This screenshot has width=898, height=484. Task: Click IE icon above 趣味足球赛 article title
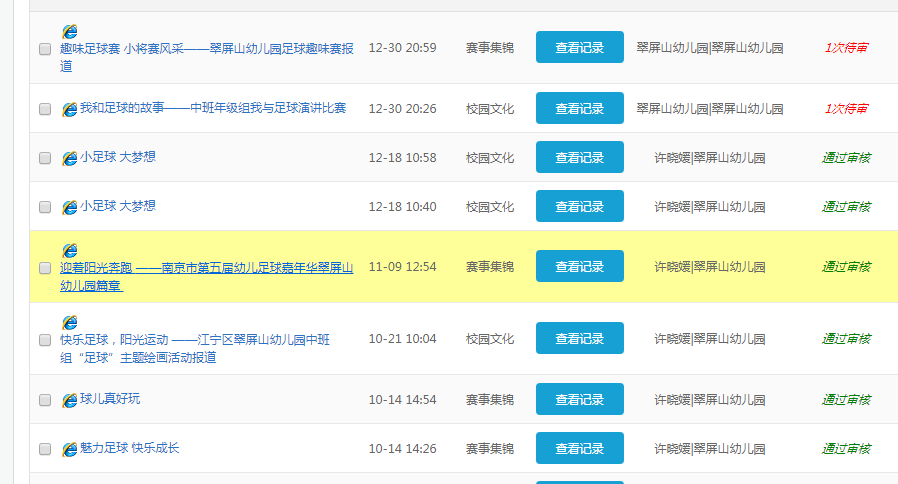[70, 32]
